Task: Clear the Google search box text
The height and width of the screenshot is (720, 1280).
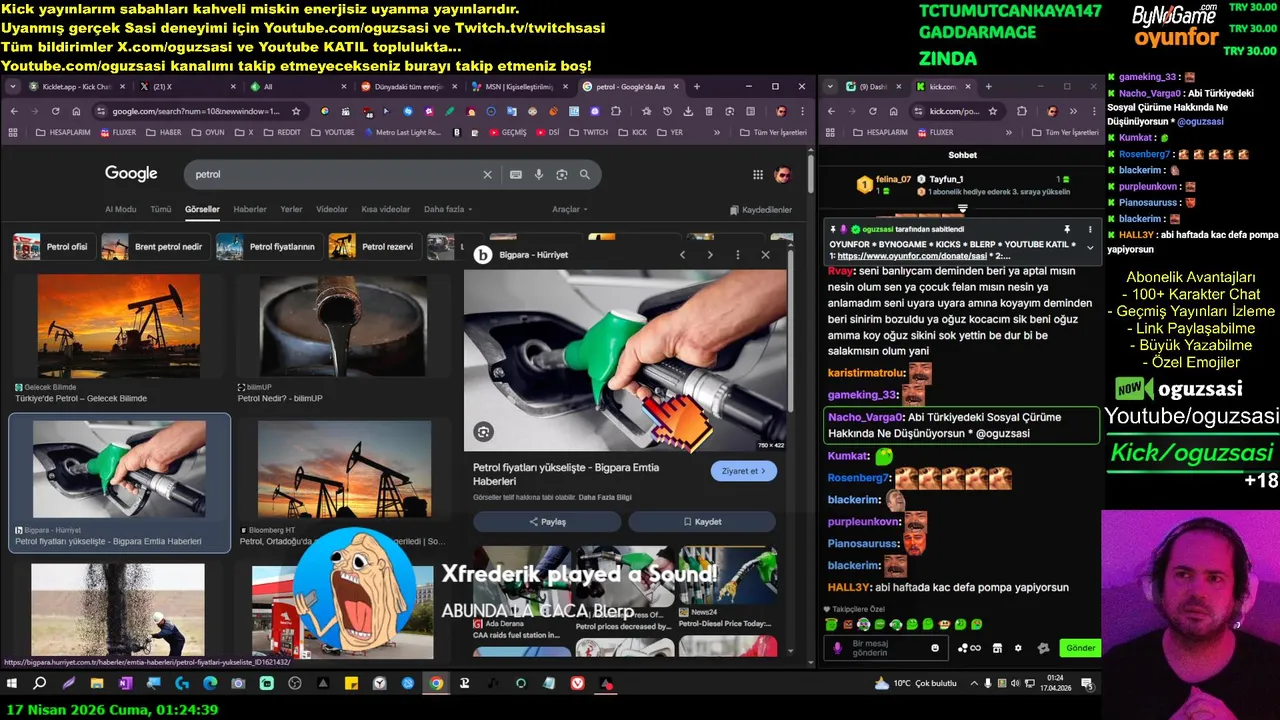Action: pos(488,174)
